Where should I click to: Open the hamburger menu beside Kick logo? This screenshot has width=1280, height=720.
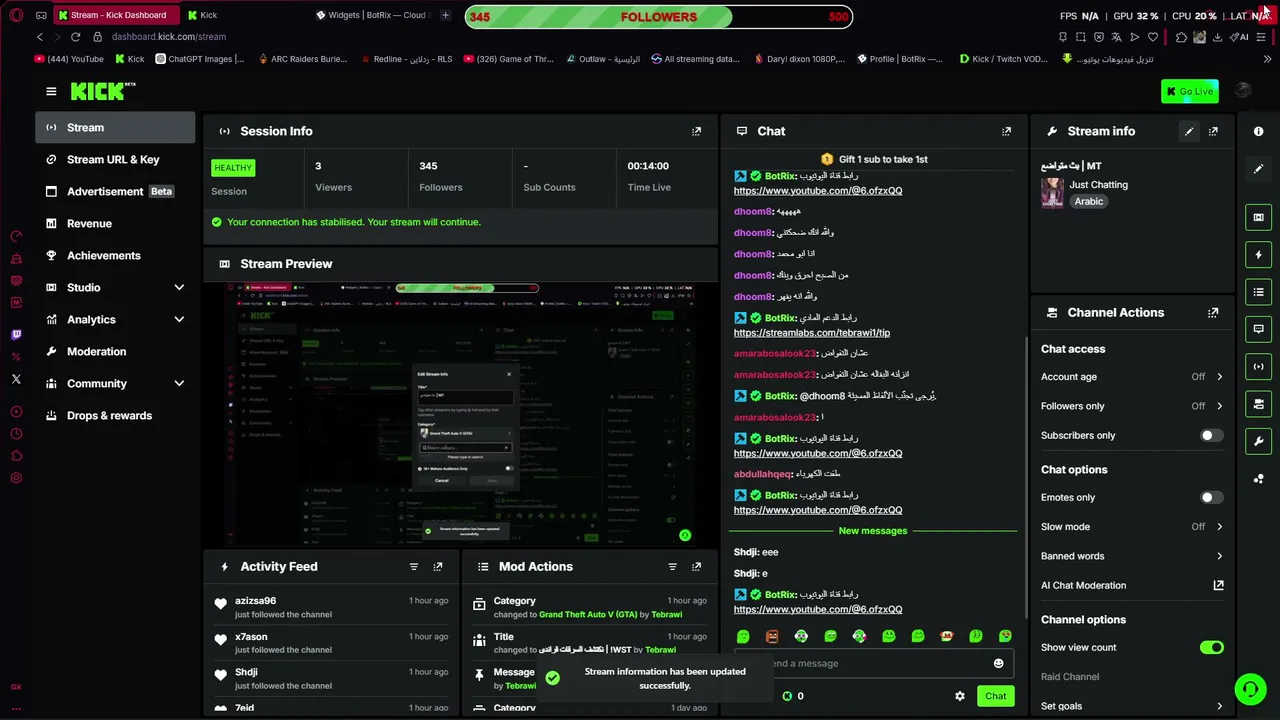pos(51,91)
